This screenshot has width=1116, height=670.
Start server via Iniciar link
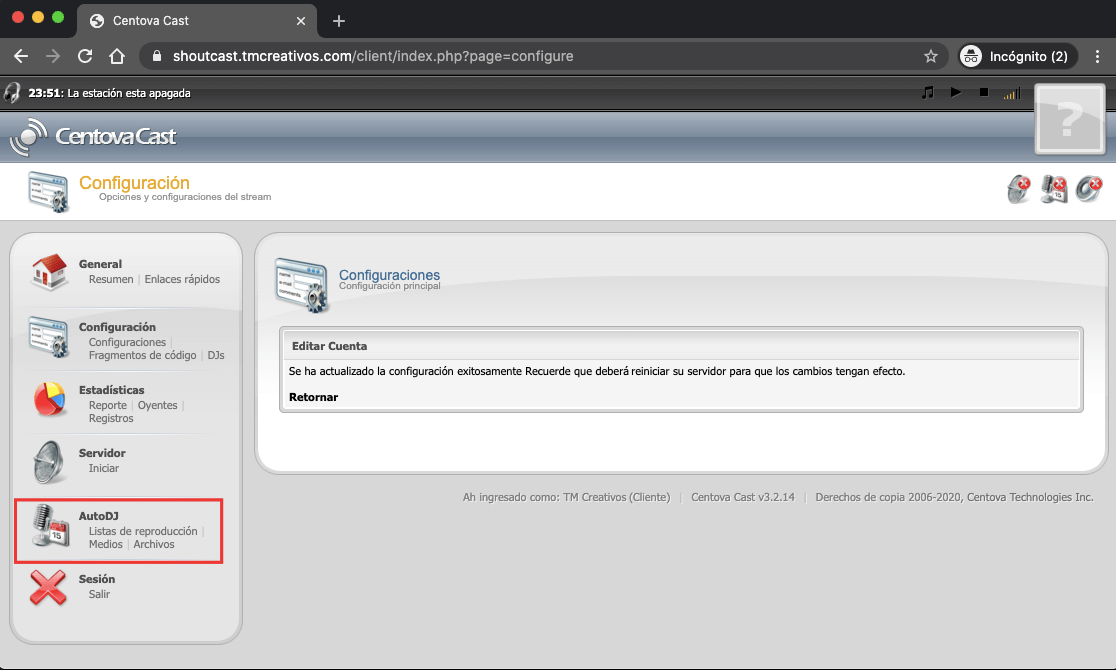(103, 468)
